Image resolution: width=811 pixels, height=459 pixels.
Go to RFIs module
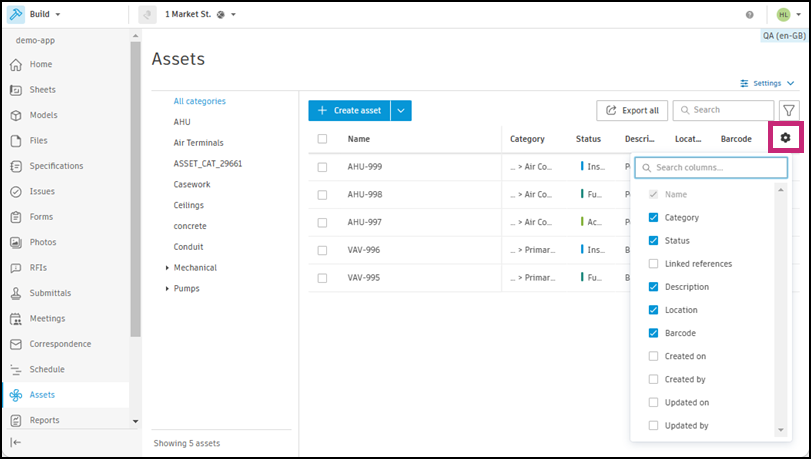(x=38, y=268)
